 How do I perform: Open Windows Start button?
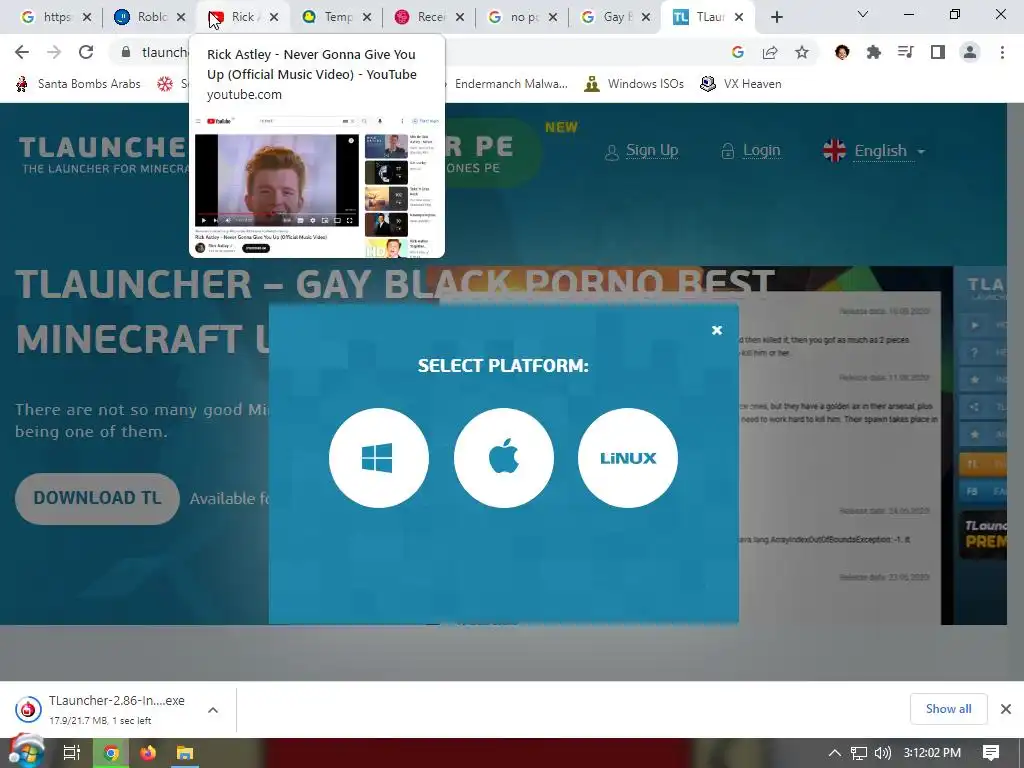pyautogui.click(x=25, y=753)
